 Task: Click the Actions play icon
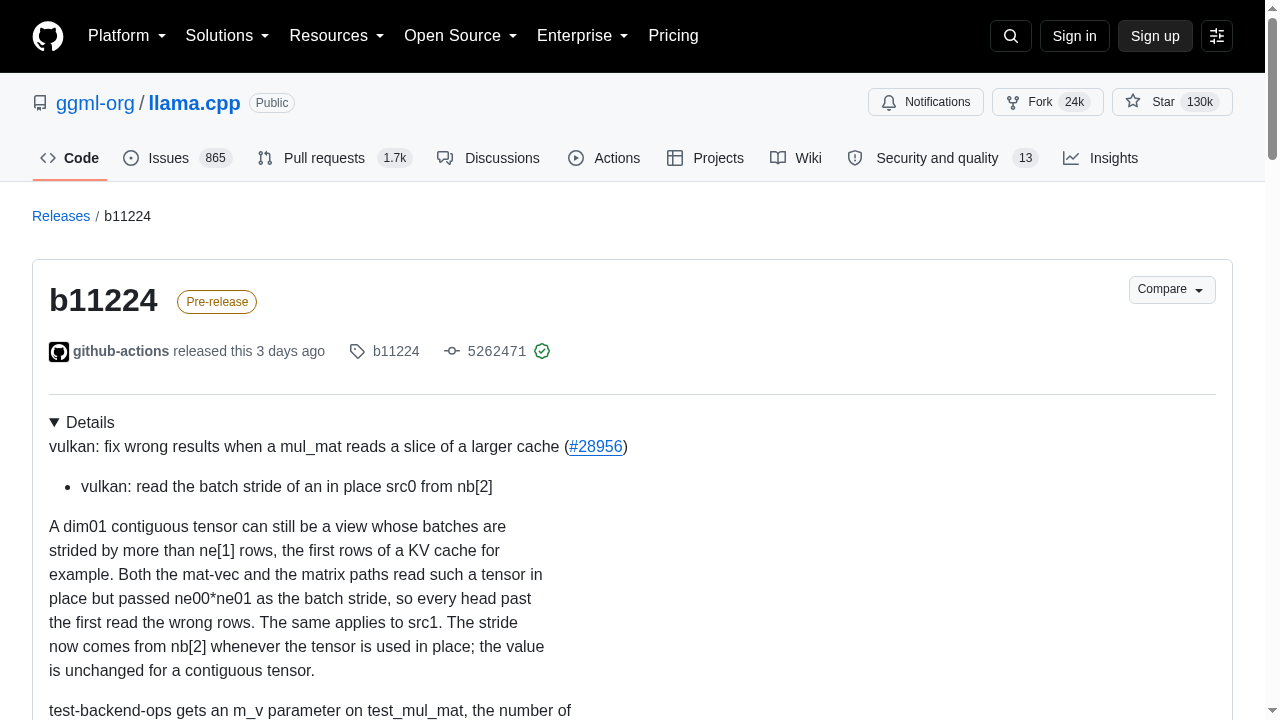[576, 158]
